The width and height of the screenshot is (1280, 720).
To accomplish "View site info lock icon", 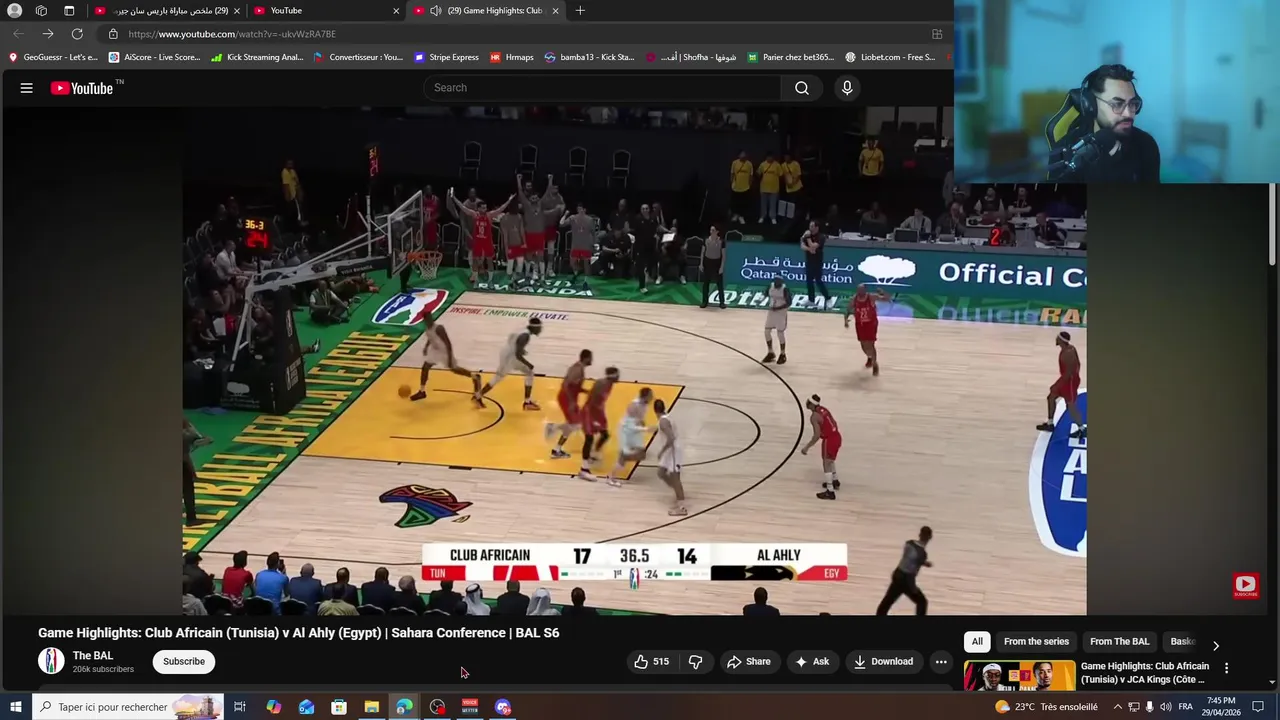I will [x=113, y=34].
